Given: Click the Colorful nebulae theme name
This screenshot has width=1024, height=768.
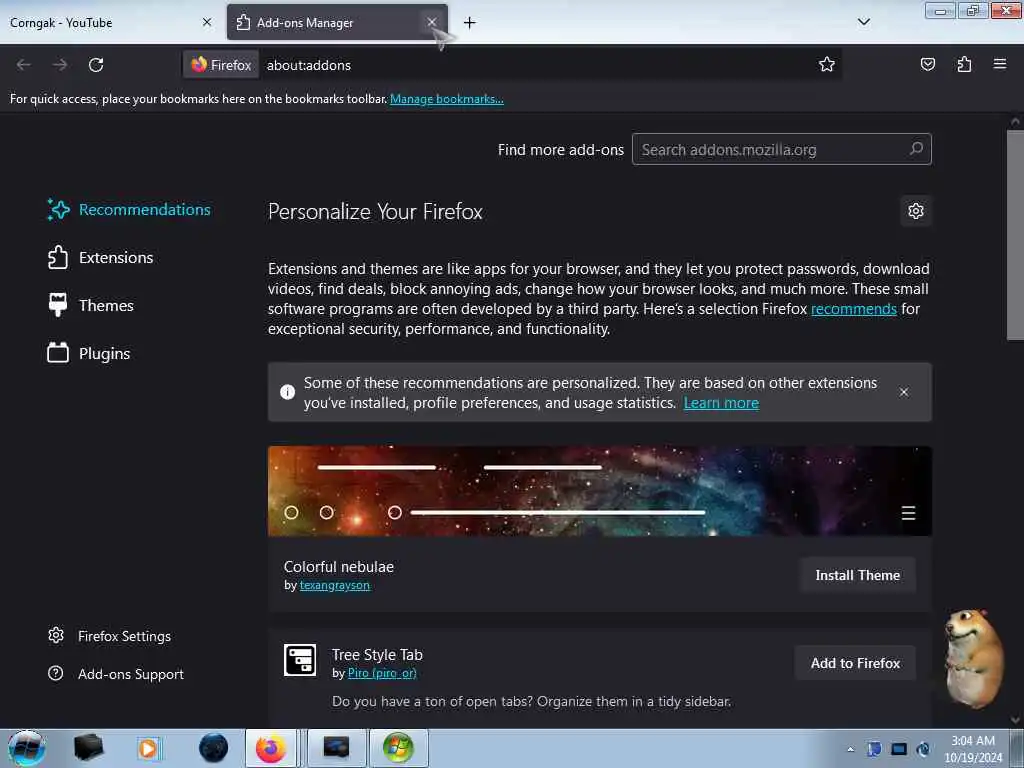Looking at the screenshot, I should click(x=338, y=566).
